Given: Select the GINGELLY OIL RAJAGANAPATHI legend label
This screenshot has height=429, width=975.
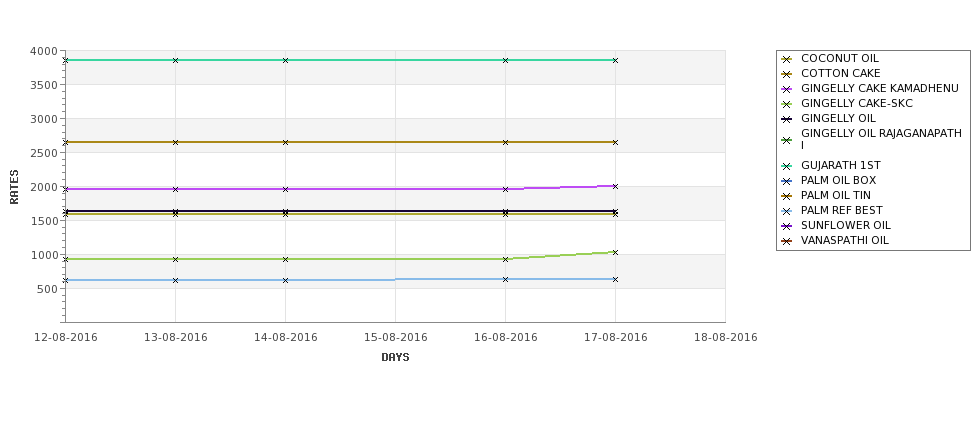Looking at the screenshot, I should [881, 139].
